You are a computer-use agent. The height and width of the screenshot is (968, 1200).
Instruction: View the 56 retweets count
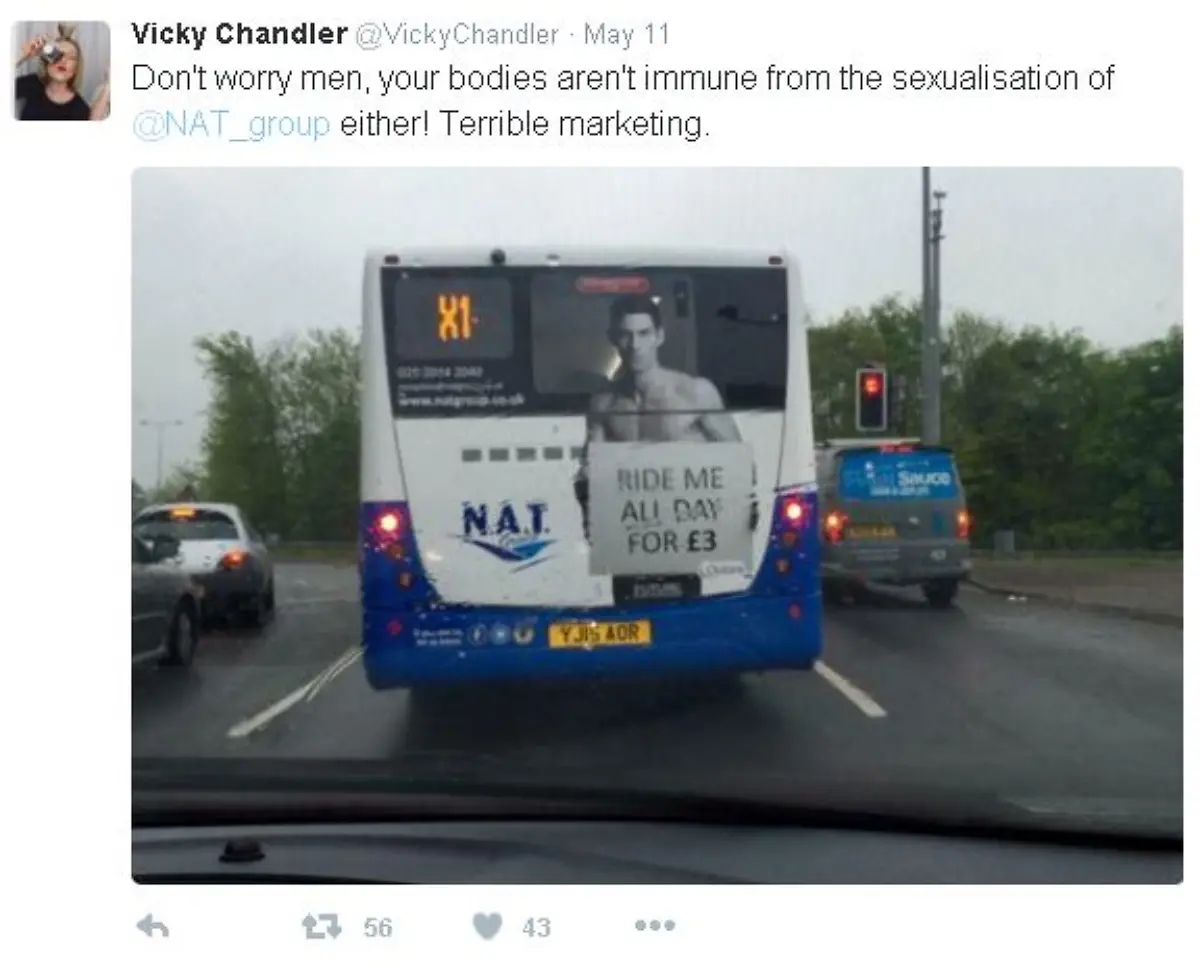(377, 928)
